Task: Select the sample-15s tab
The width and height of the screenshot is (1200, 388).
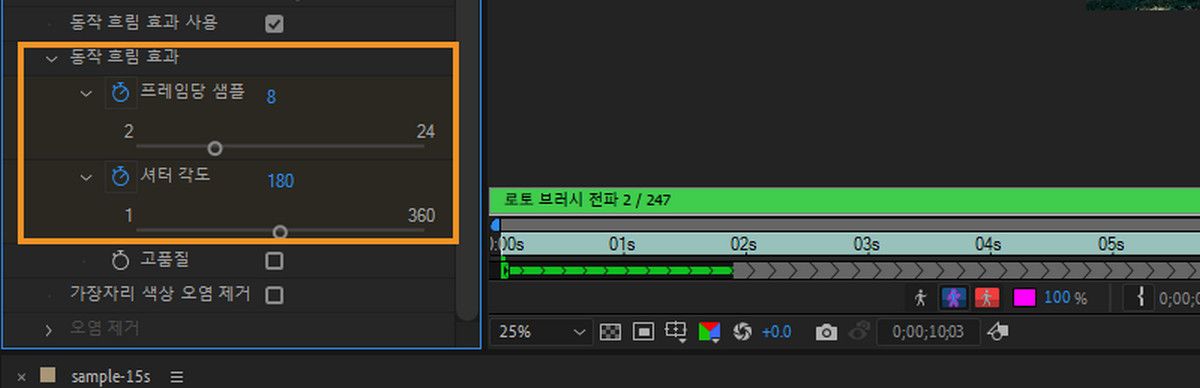Action: tap(110, 377)
